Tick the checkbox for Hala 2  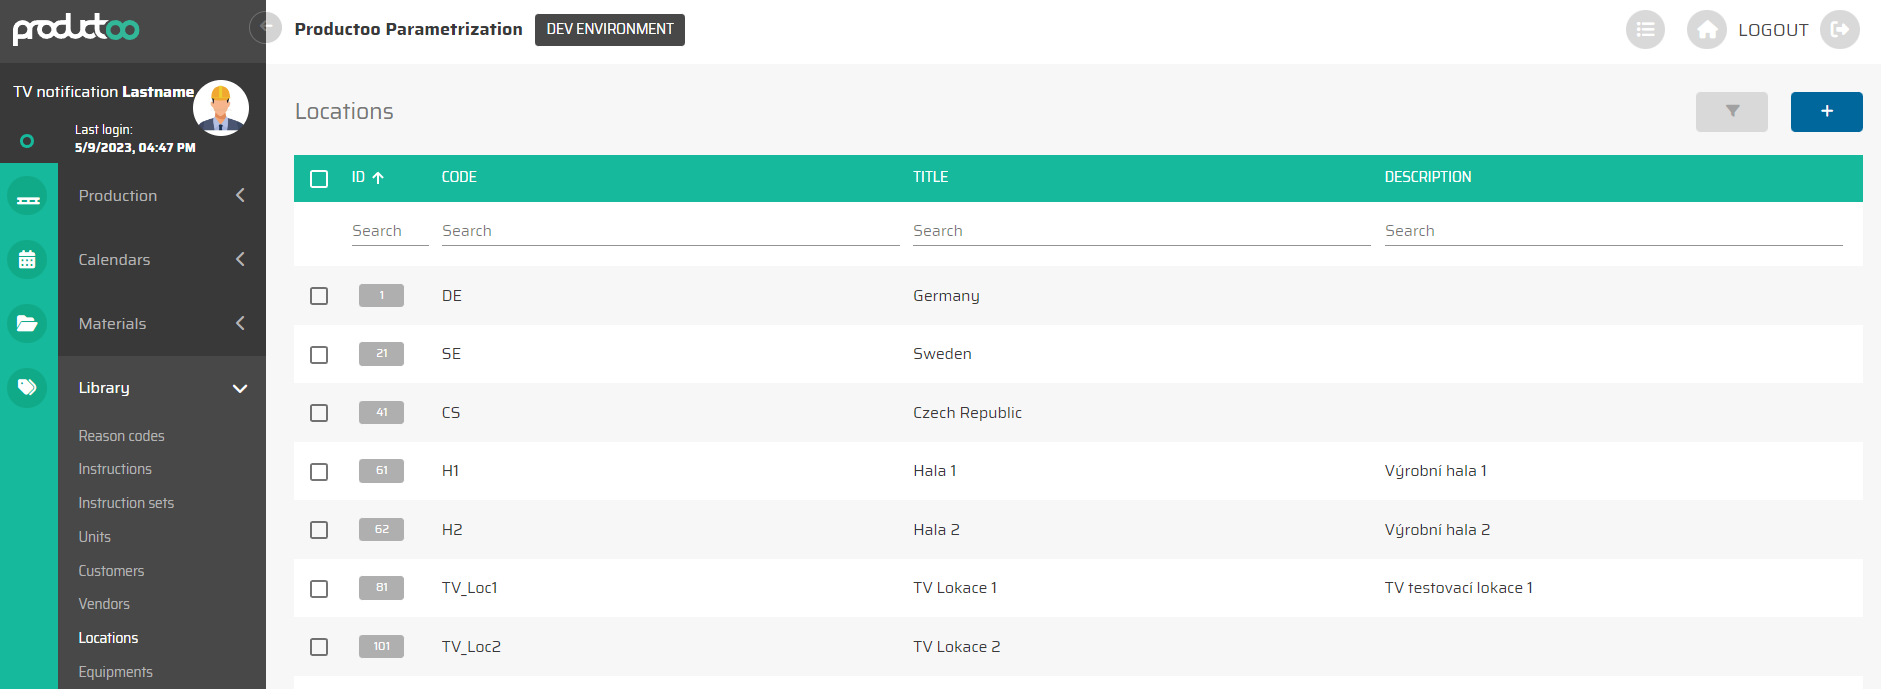(x=319, y=530)
